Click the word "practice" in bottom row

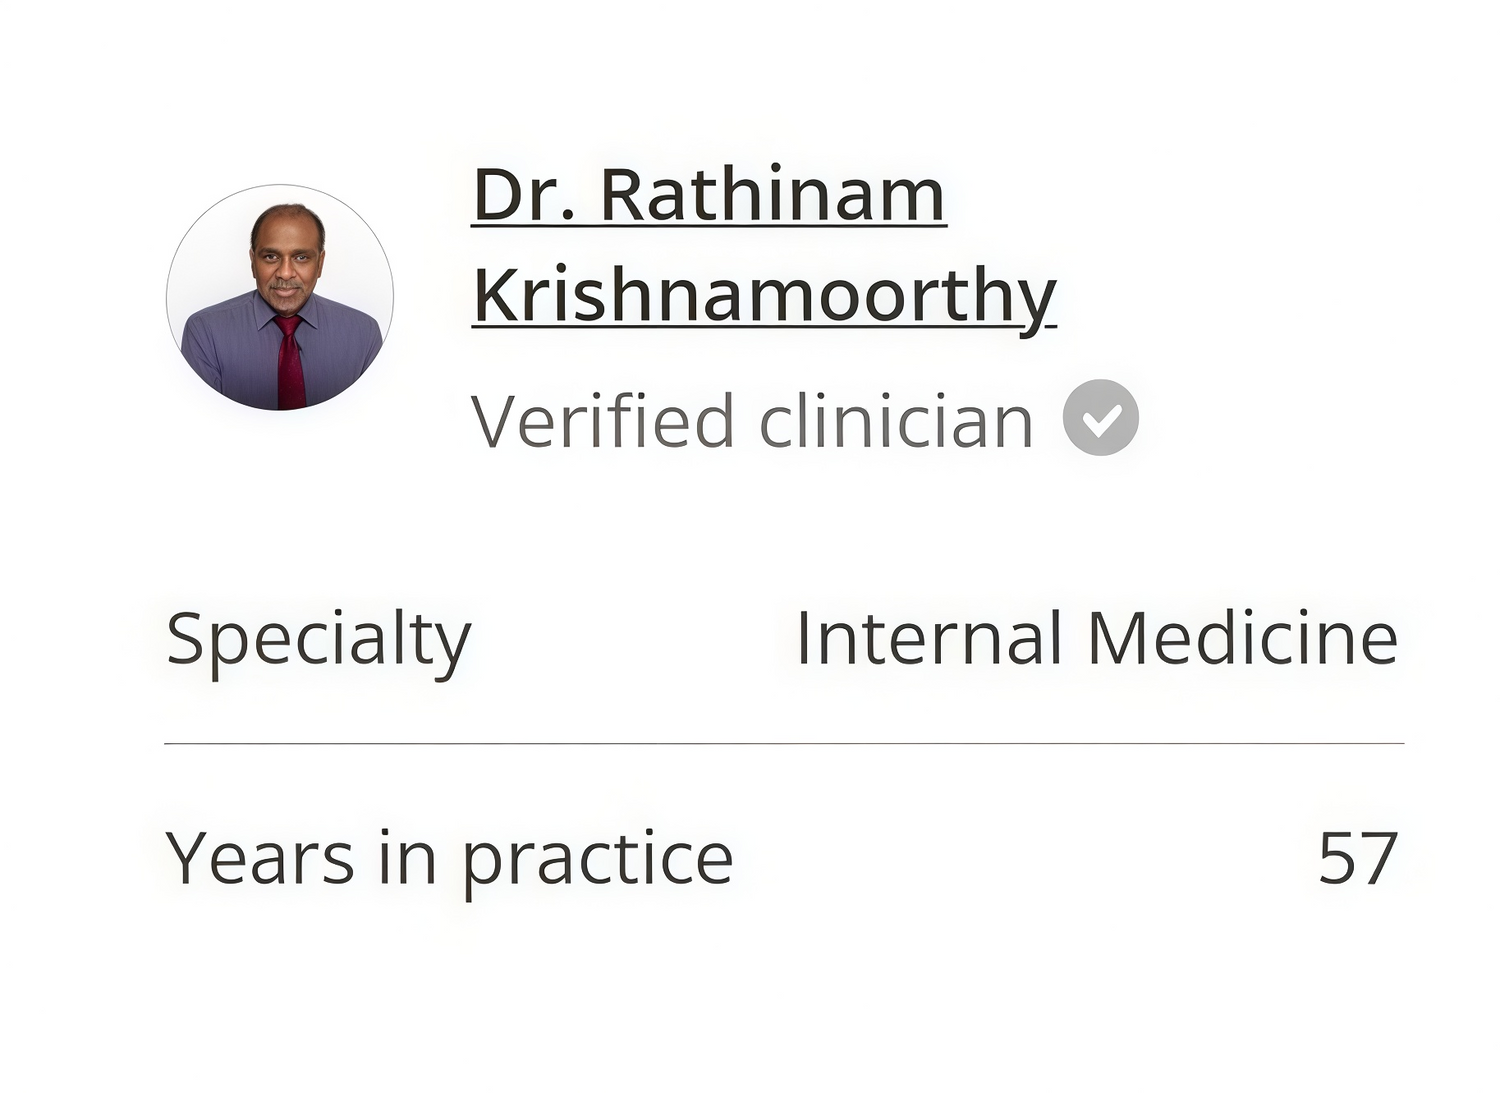coord(598,860)
